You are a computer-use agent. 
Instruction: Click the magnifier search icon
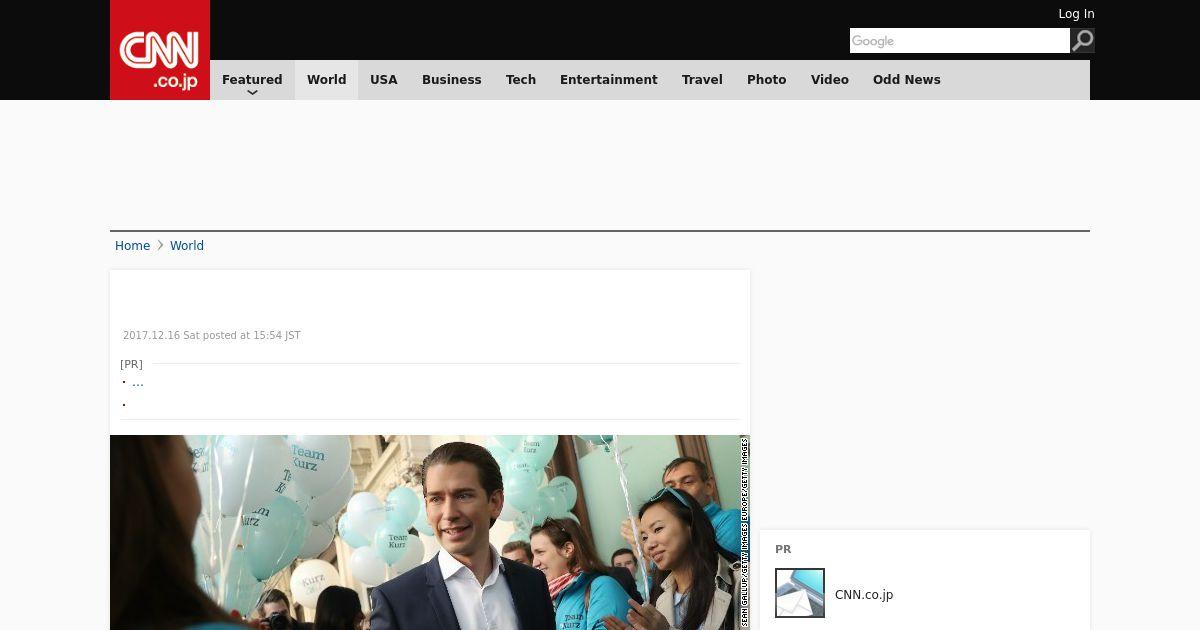(x=1082, y=40)
